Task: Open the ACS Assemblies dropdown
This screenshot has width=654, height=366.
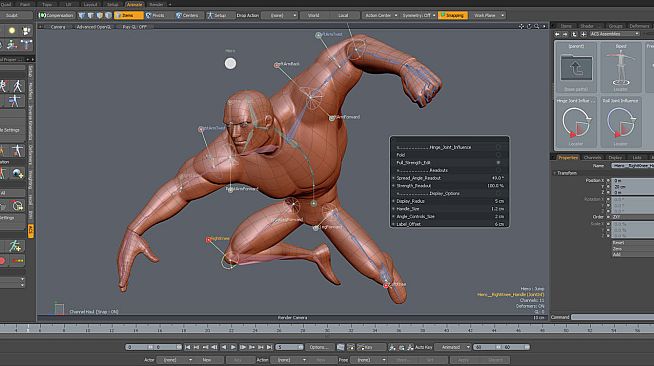Action: click(x=614, y=34)
